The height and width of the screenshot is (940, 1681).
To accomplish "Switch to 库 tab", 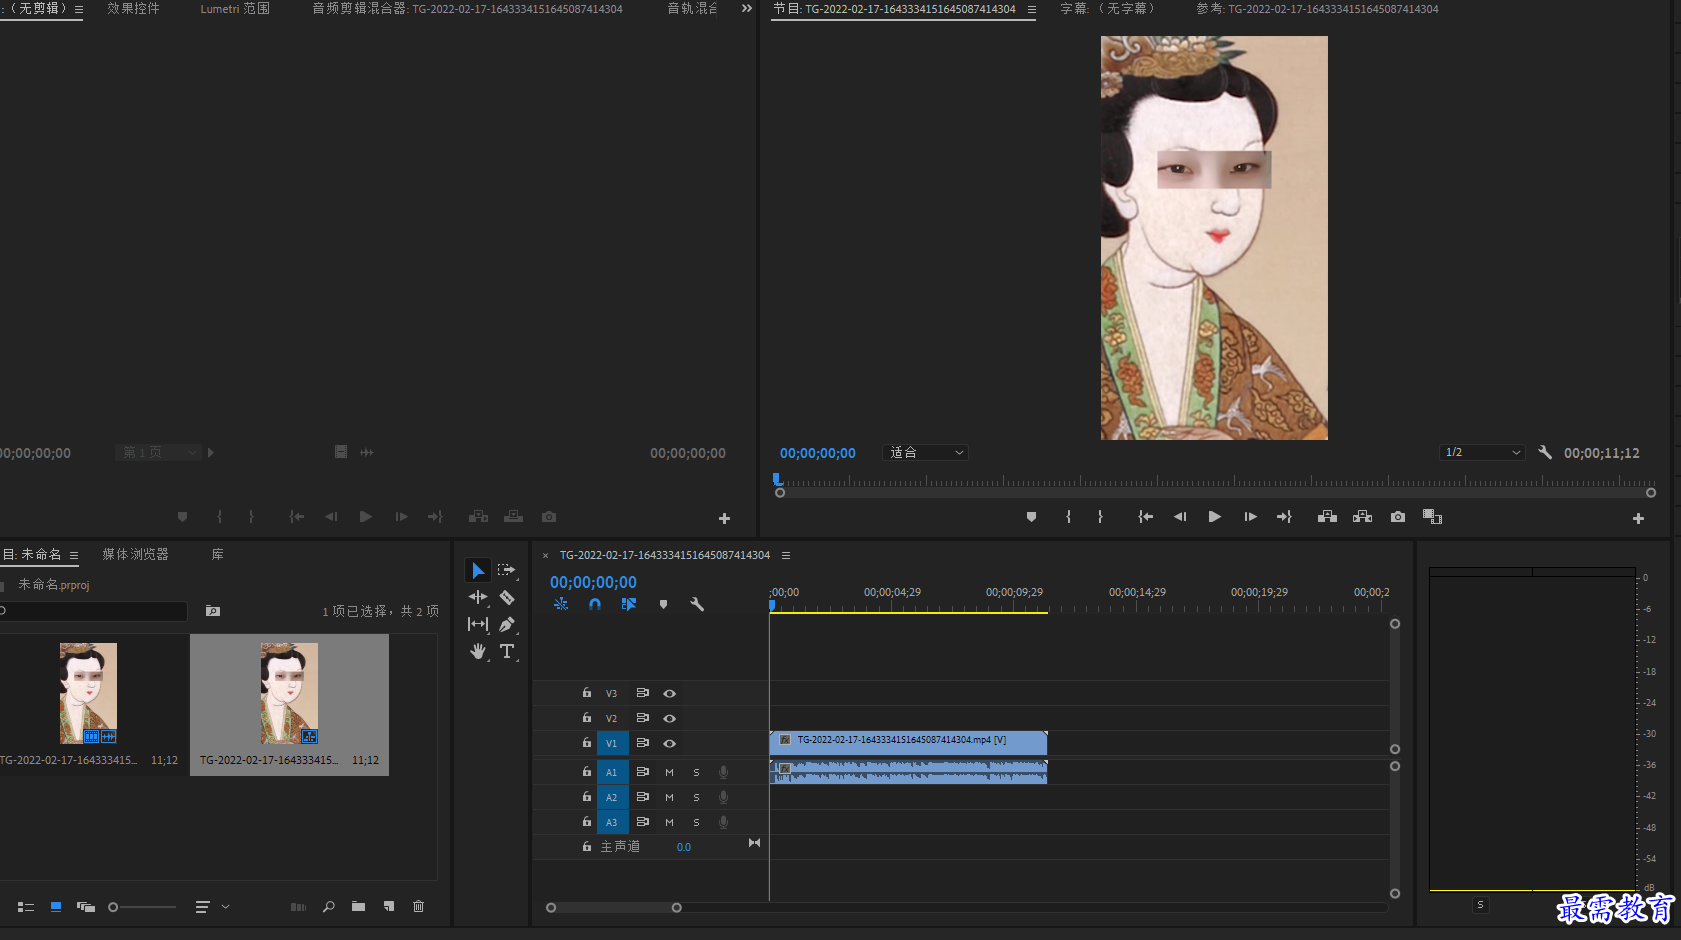I will pos(217,554).
